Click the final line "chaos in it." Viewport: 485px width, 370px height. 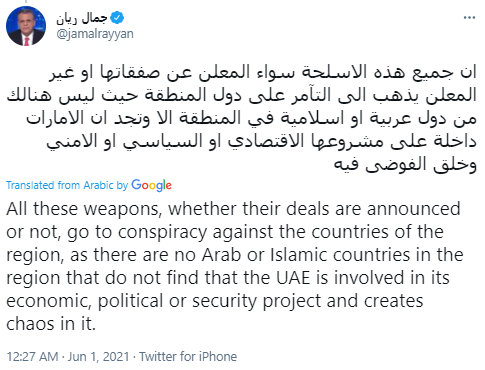[51, 324]
